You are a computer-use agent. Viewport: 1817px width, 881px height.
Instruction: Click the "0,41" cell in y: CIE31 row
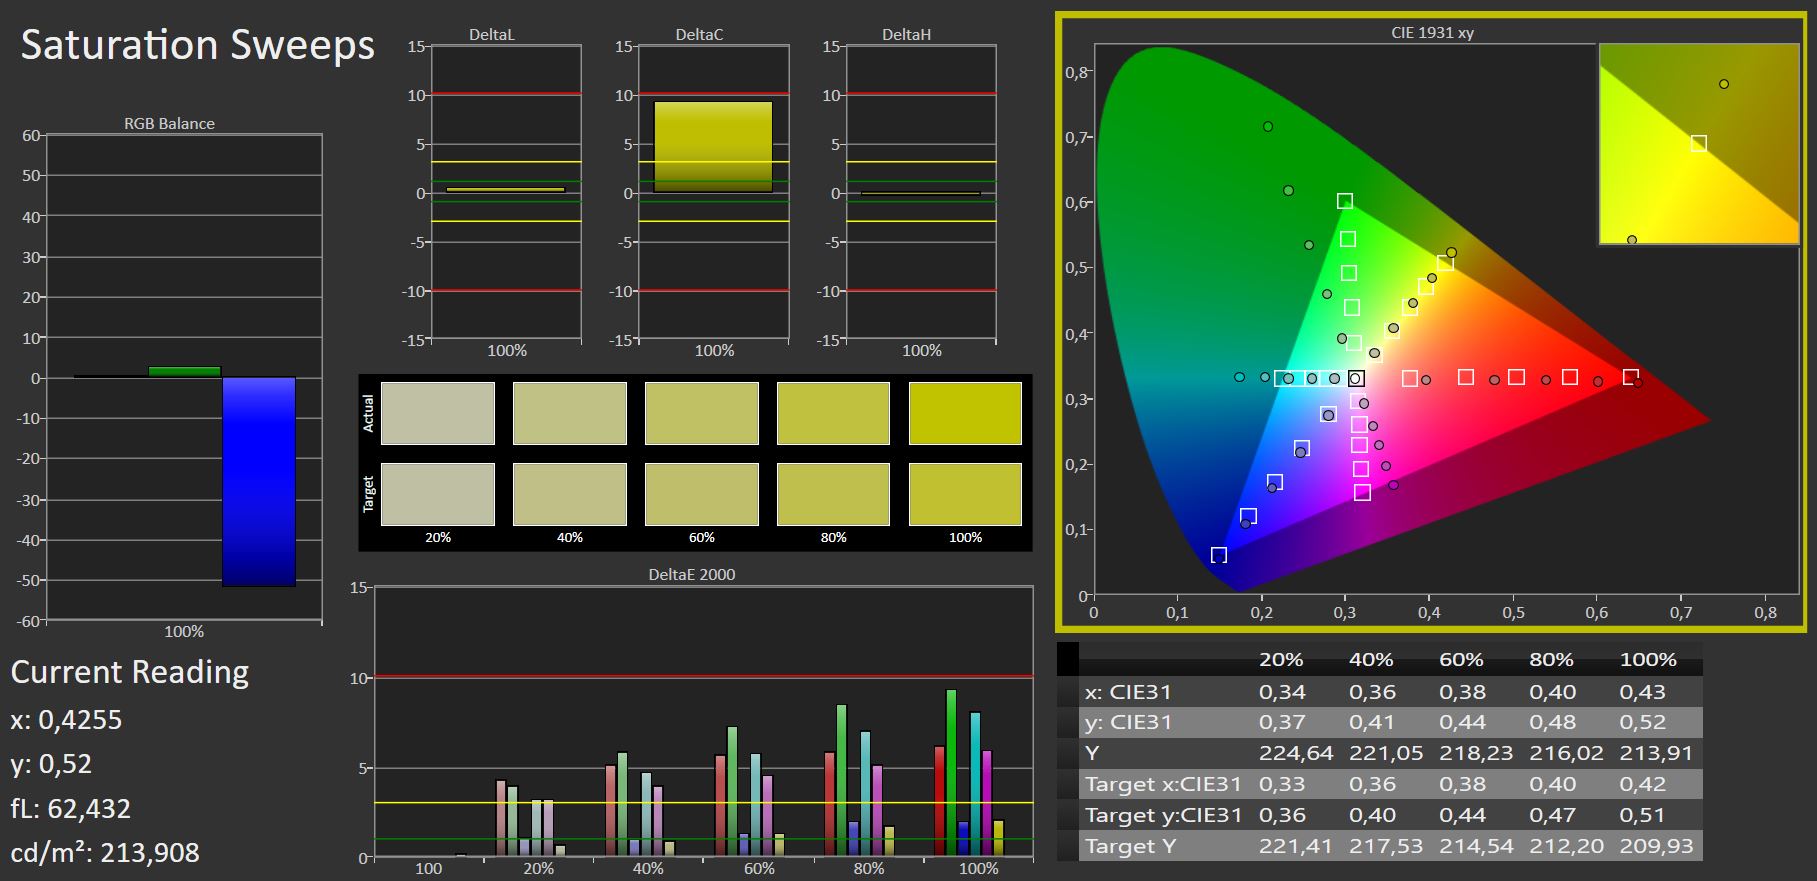(1372, 723)
